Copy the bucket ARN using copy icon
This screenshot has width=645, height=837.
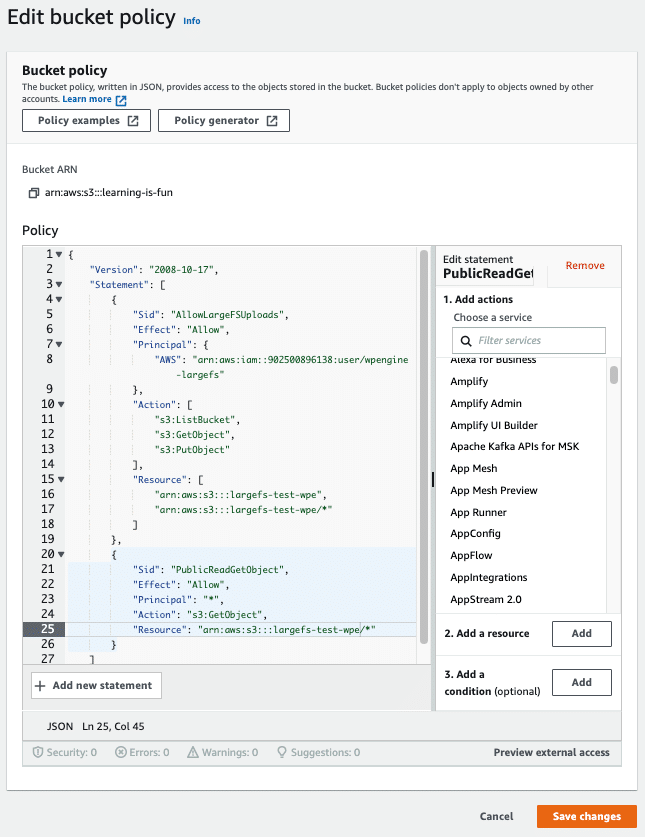click(x=34, y=192)
